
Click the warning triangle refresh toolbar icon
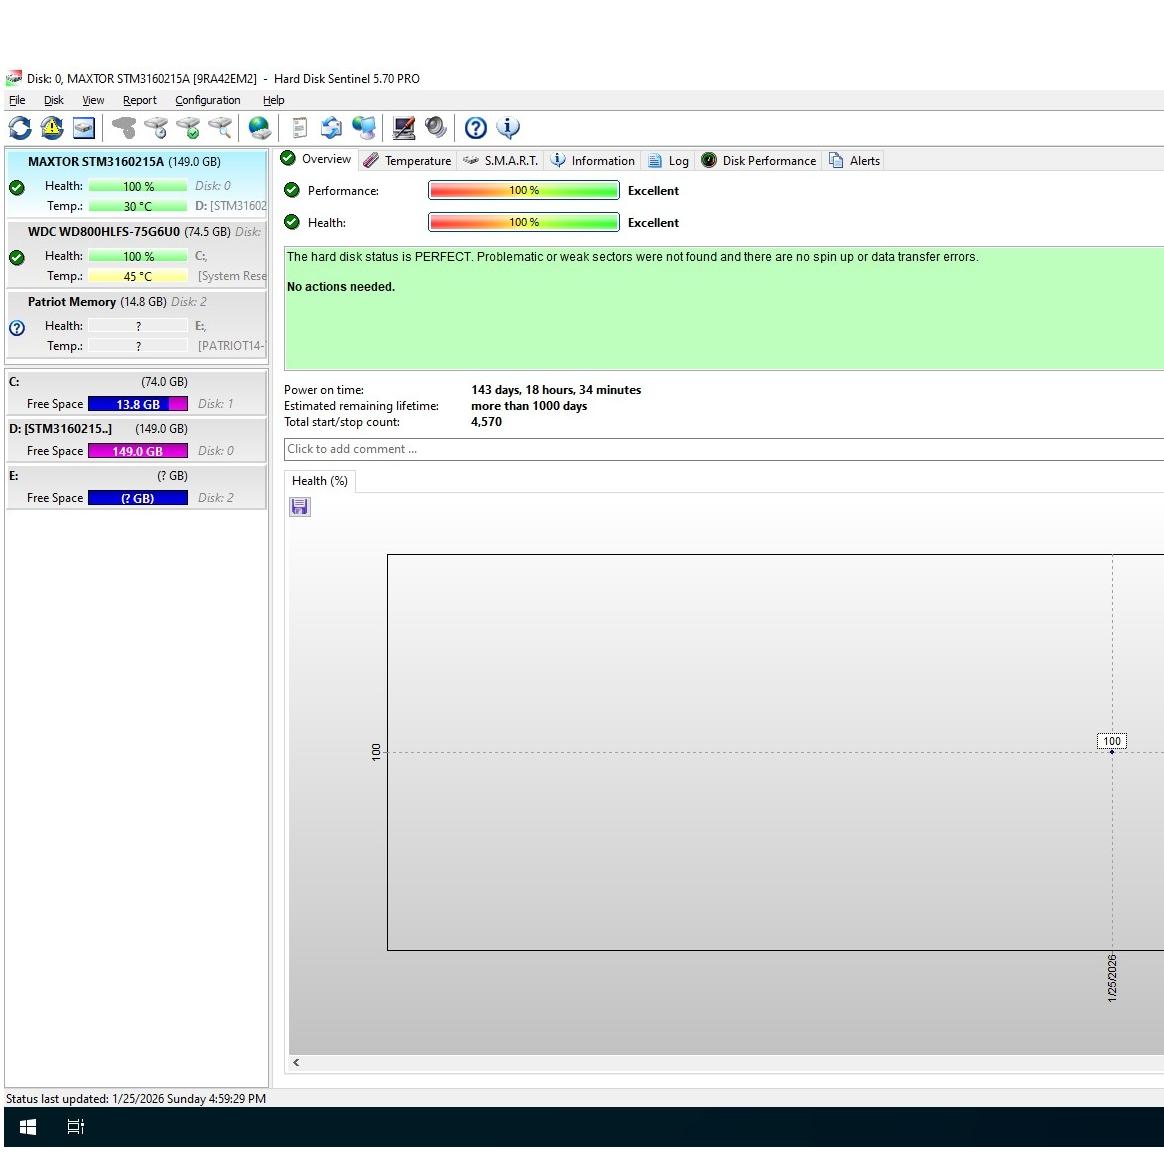coord(52,128)
